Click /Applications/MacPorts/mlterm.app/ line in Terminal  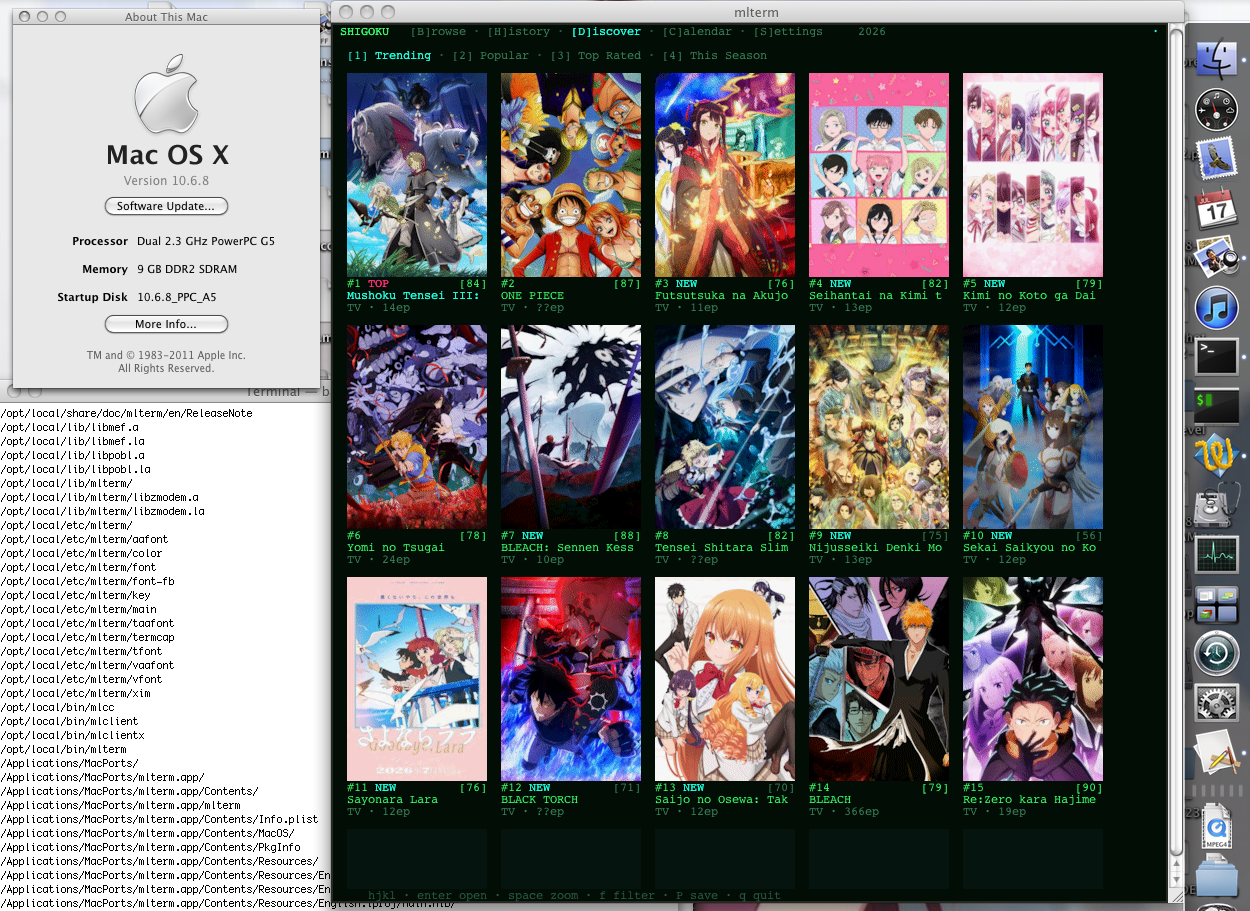pos(102,777)
